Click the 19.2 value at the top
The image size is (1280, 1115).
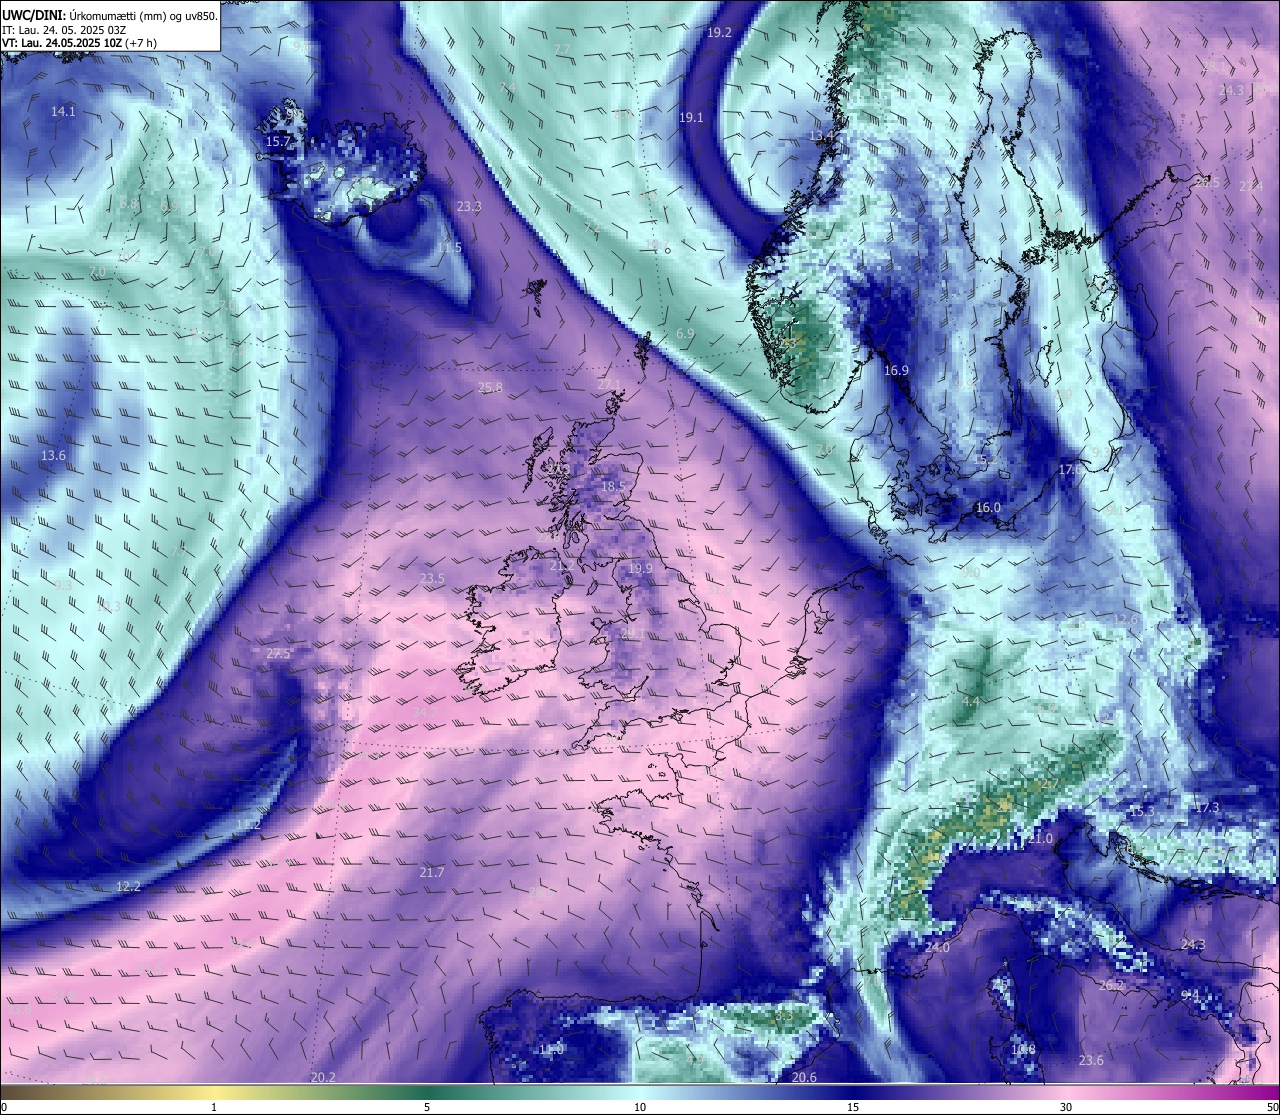pos(719,33)
